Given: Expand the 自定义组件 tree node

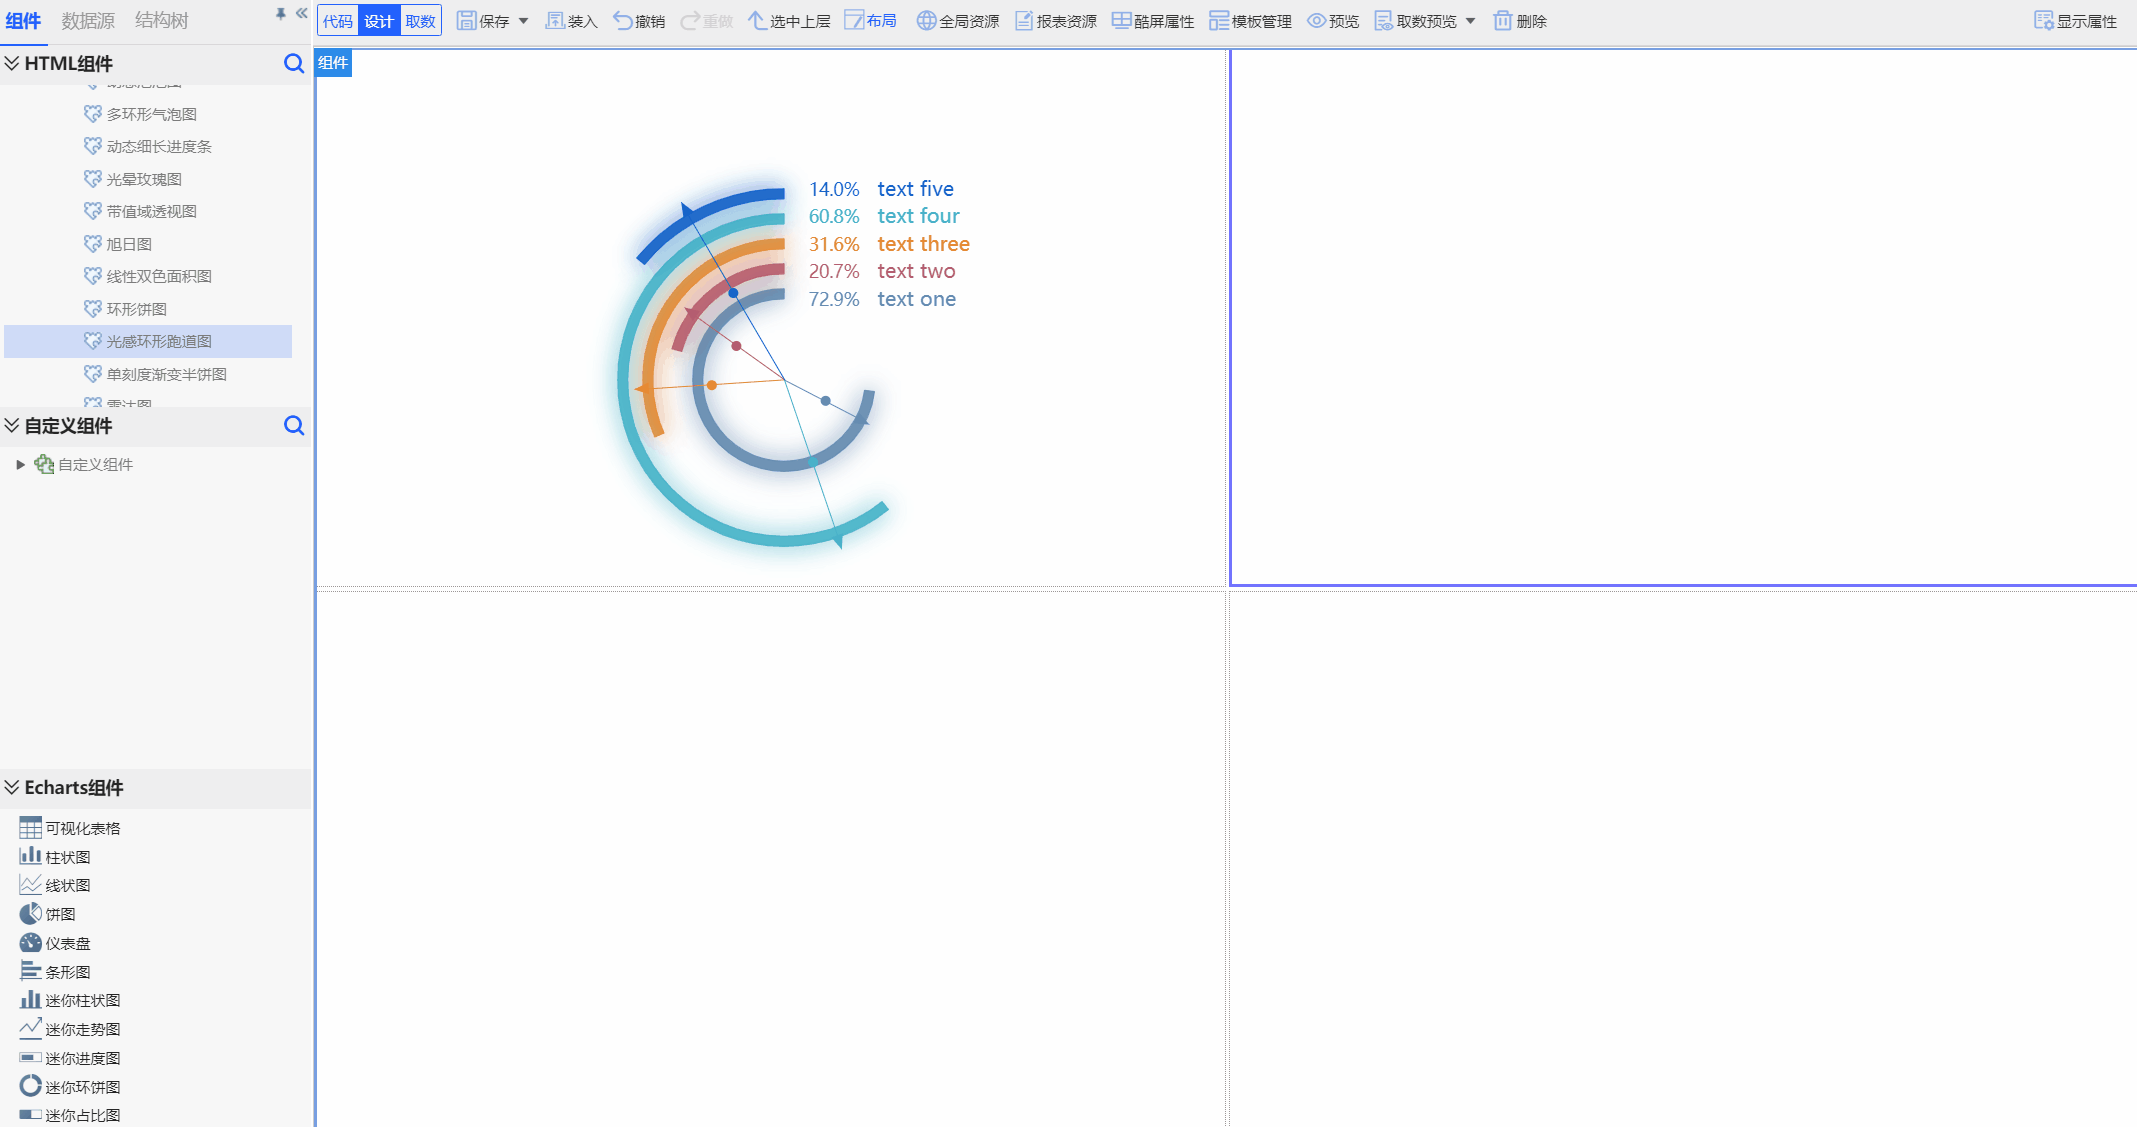Looking at the screenshot, I should (20, 465).
